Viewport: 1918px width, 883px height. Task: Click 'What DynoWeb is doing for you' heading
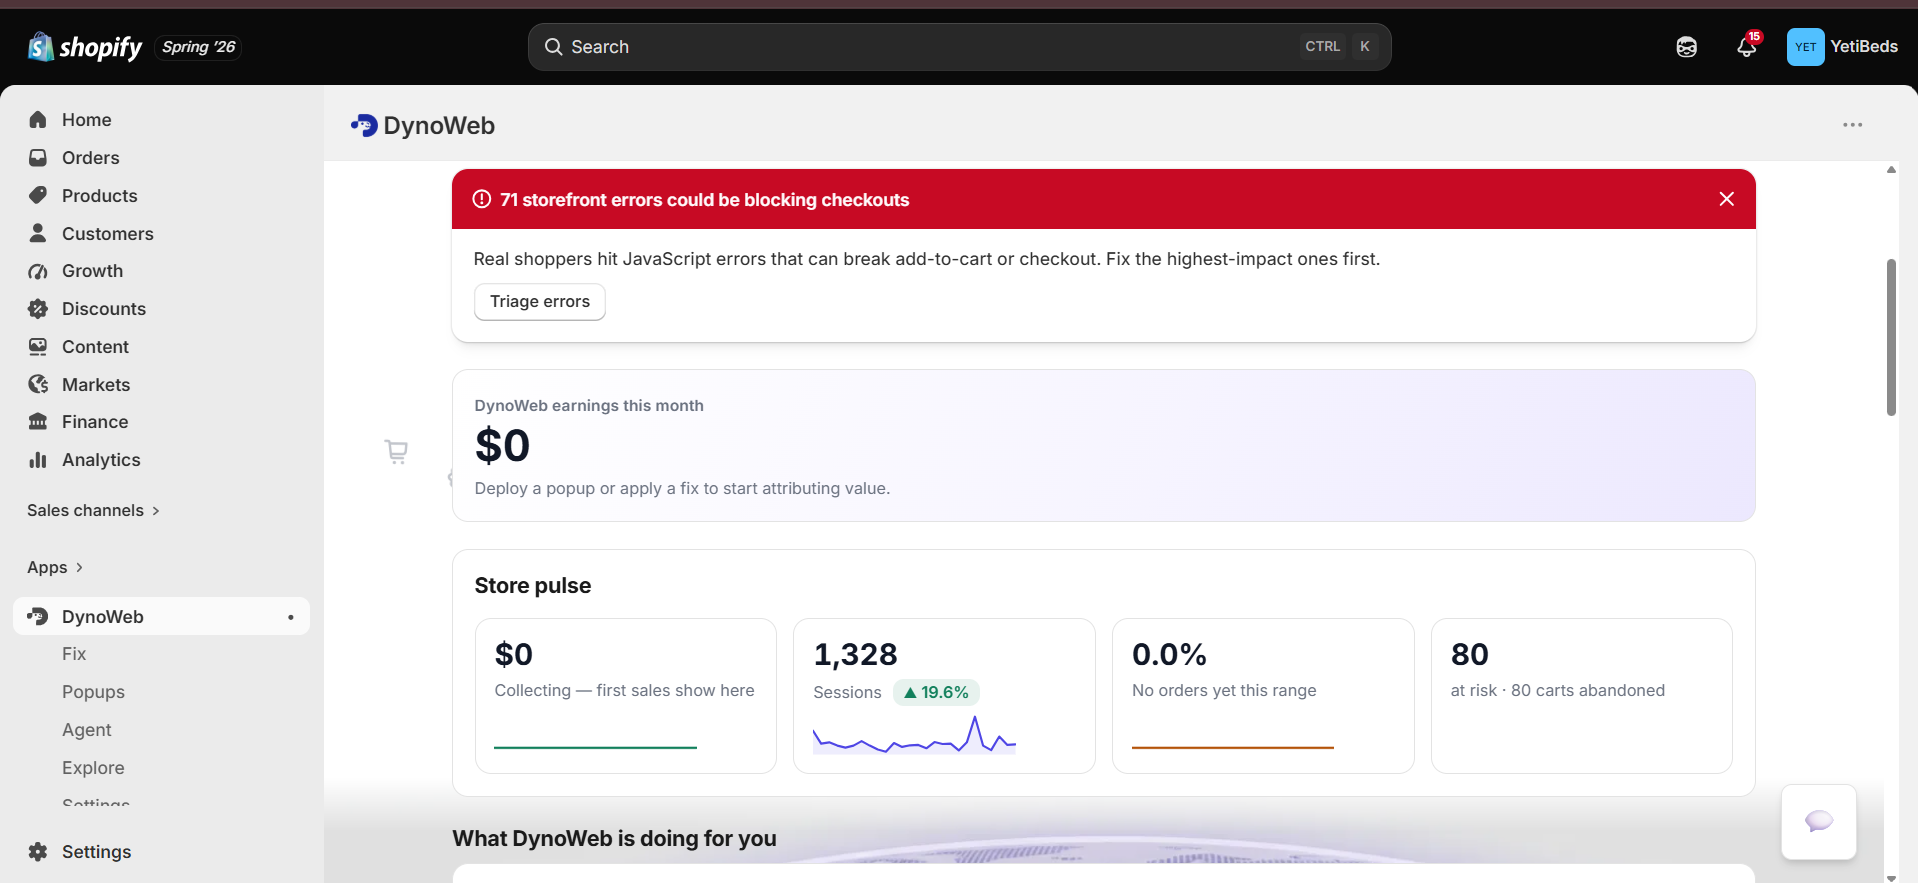[614, 839]
